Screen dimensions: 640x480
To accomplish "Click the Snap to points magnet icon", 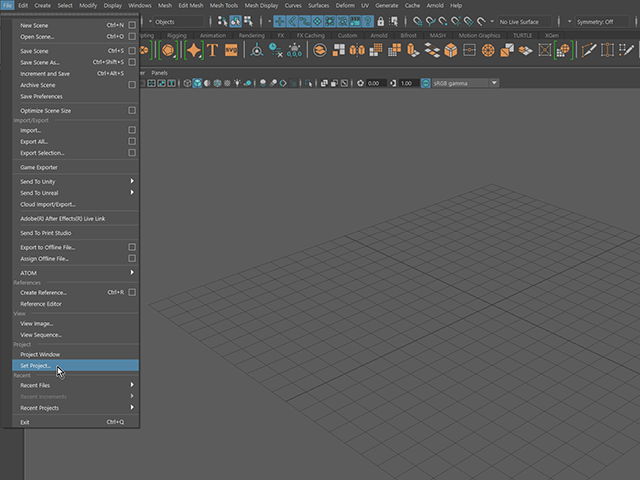I will tap(443, 21).
